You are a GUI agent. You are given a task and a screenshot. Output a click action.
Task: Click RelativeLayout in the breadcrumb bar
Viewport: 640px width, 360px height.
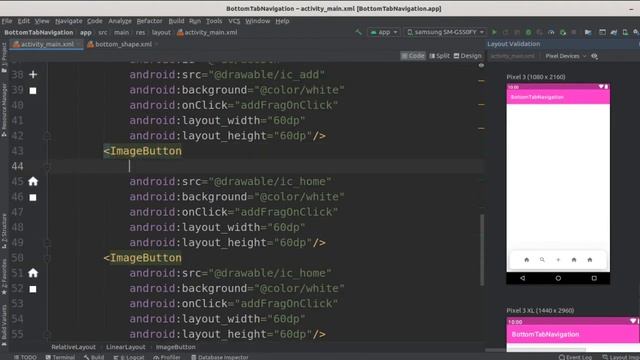(x=73, y=347)
